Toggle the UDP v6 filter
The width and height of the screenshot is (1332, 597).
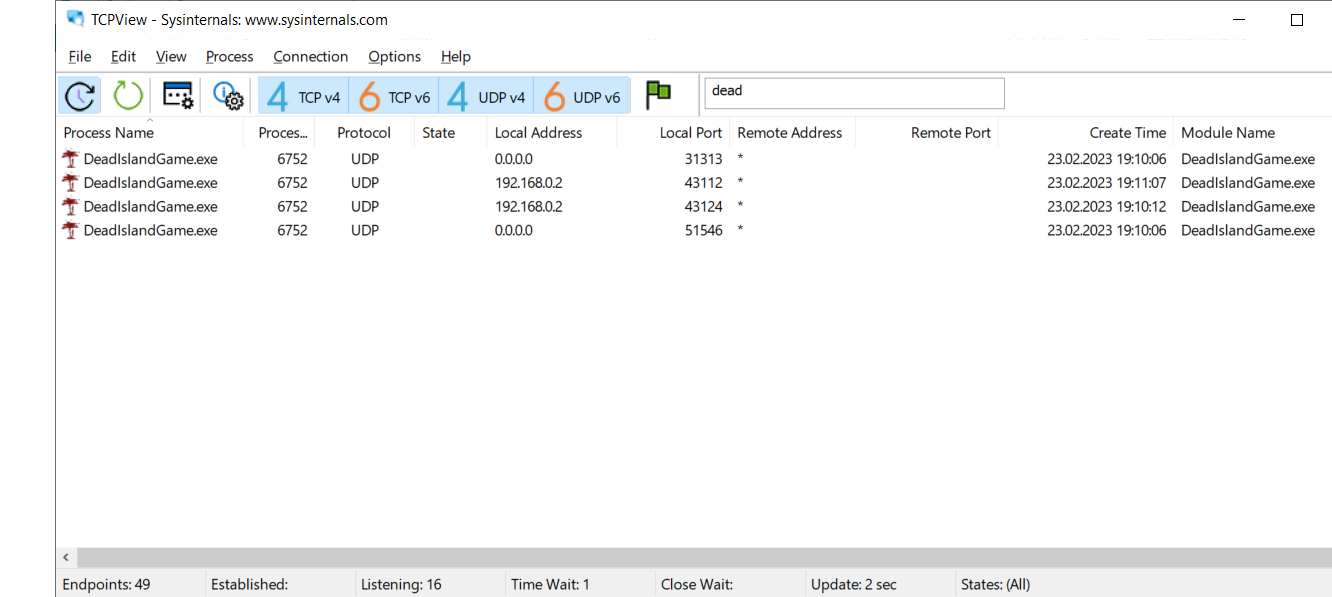tap(582, 96)
